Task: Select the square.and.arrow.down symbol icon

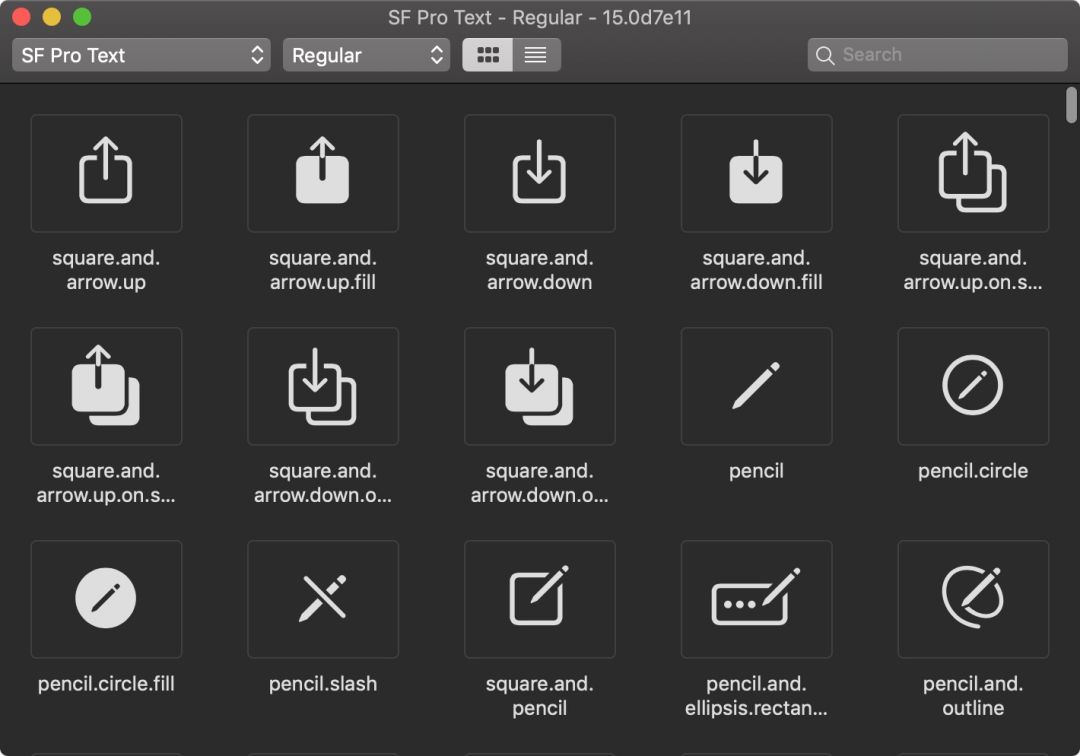Action: [x=539, y=173]
